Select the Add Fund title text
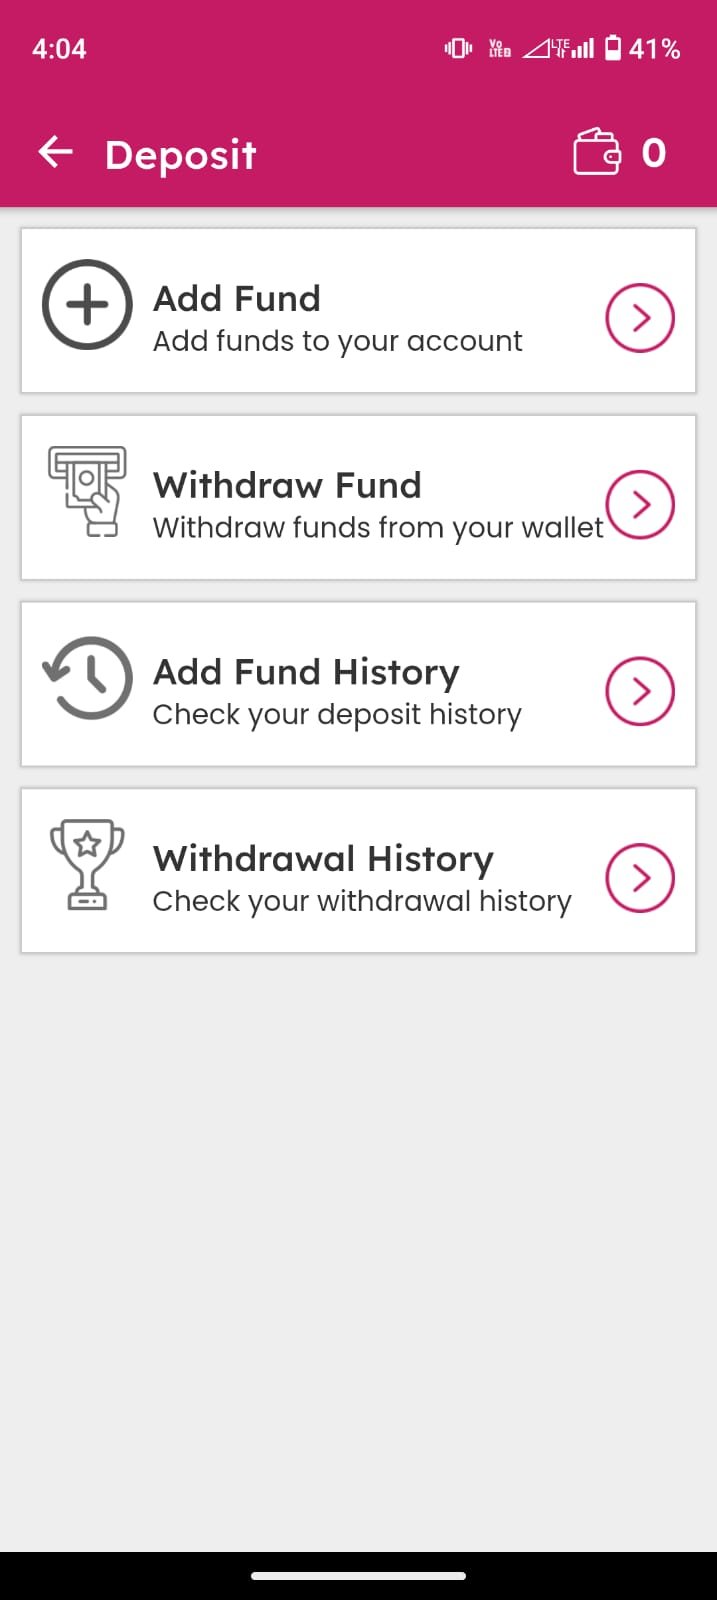Screen dimensions: 717x1600 (x=237, y=298)
